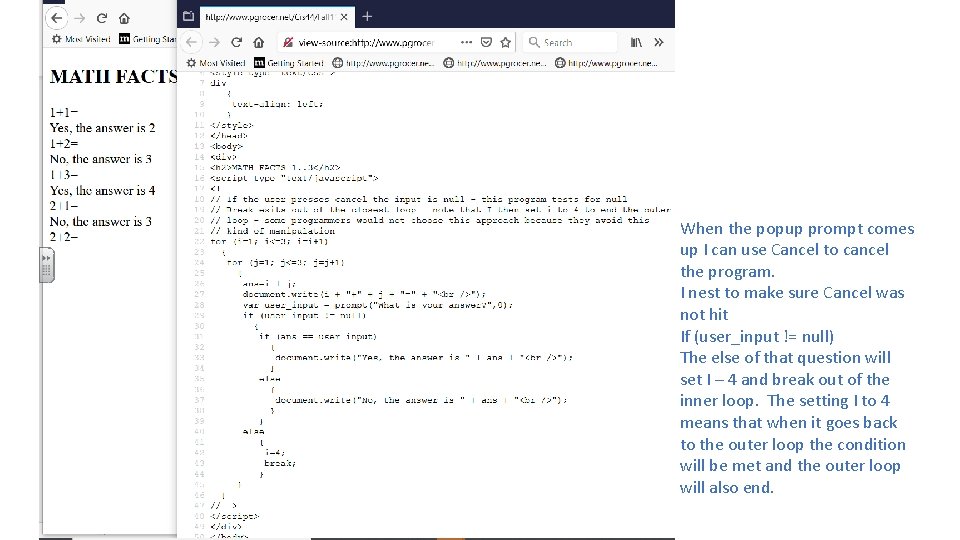This screenshot has height=540, width=960.
Task: Click the prompt 'What is your answer' code line
Action: [378, 305]
